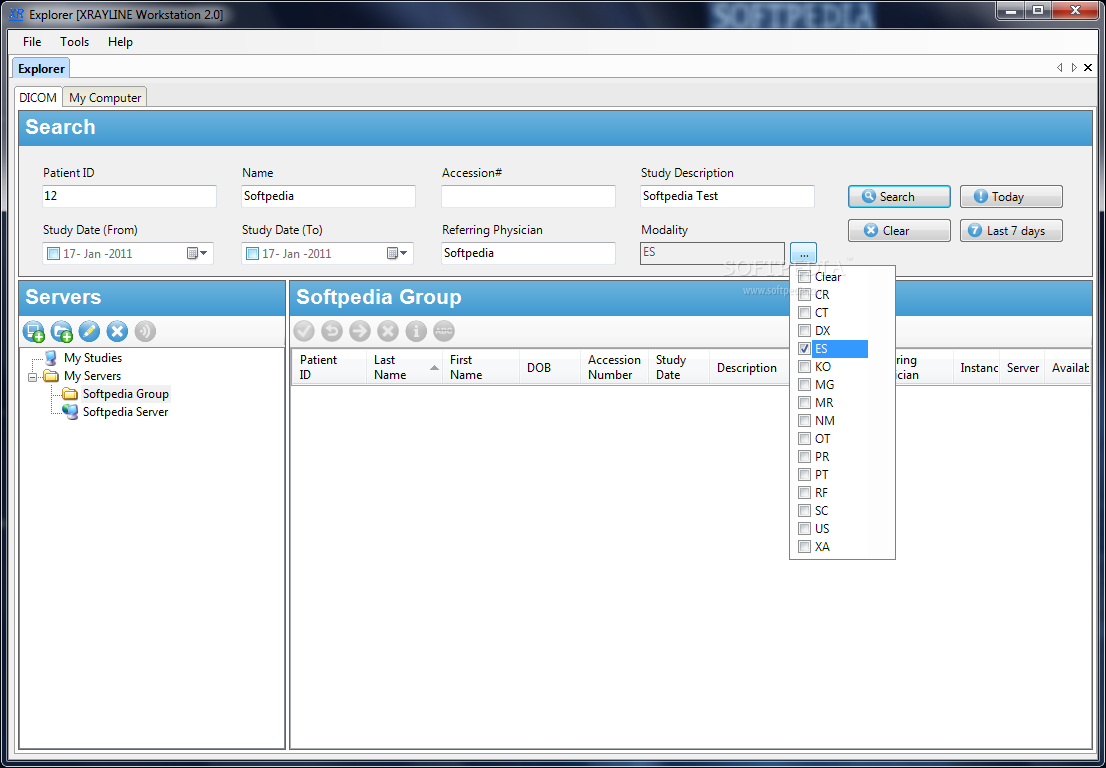Image resolution: width=1106 pixels, height=768 pixels.
Task: Click the folder icon next to My Servers
Action: [x=51, y=376]
